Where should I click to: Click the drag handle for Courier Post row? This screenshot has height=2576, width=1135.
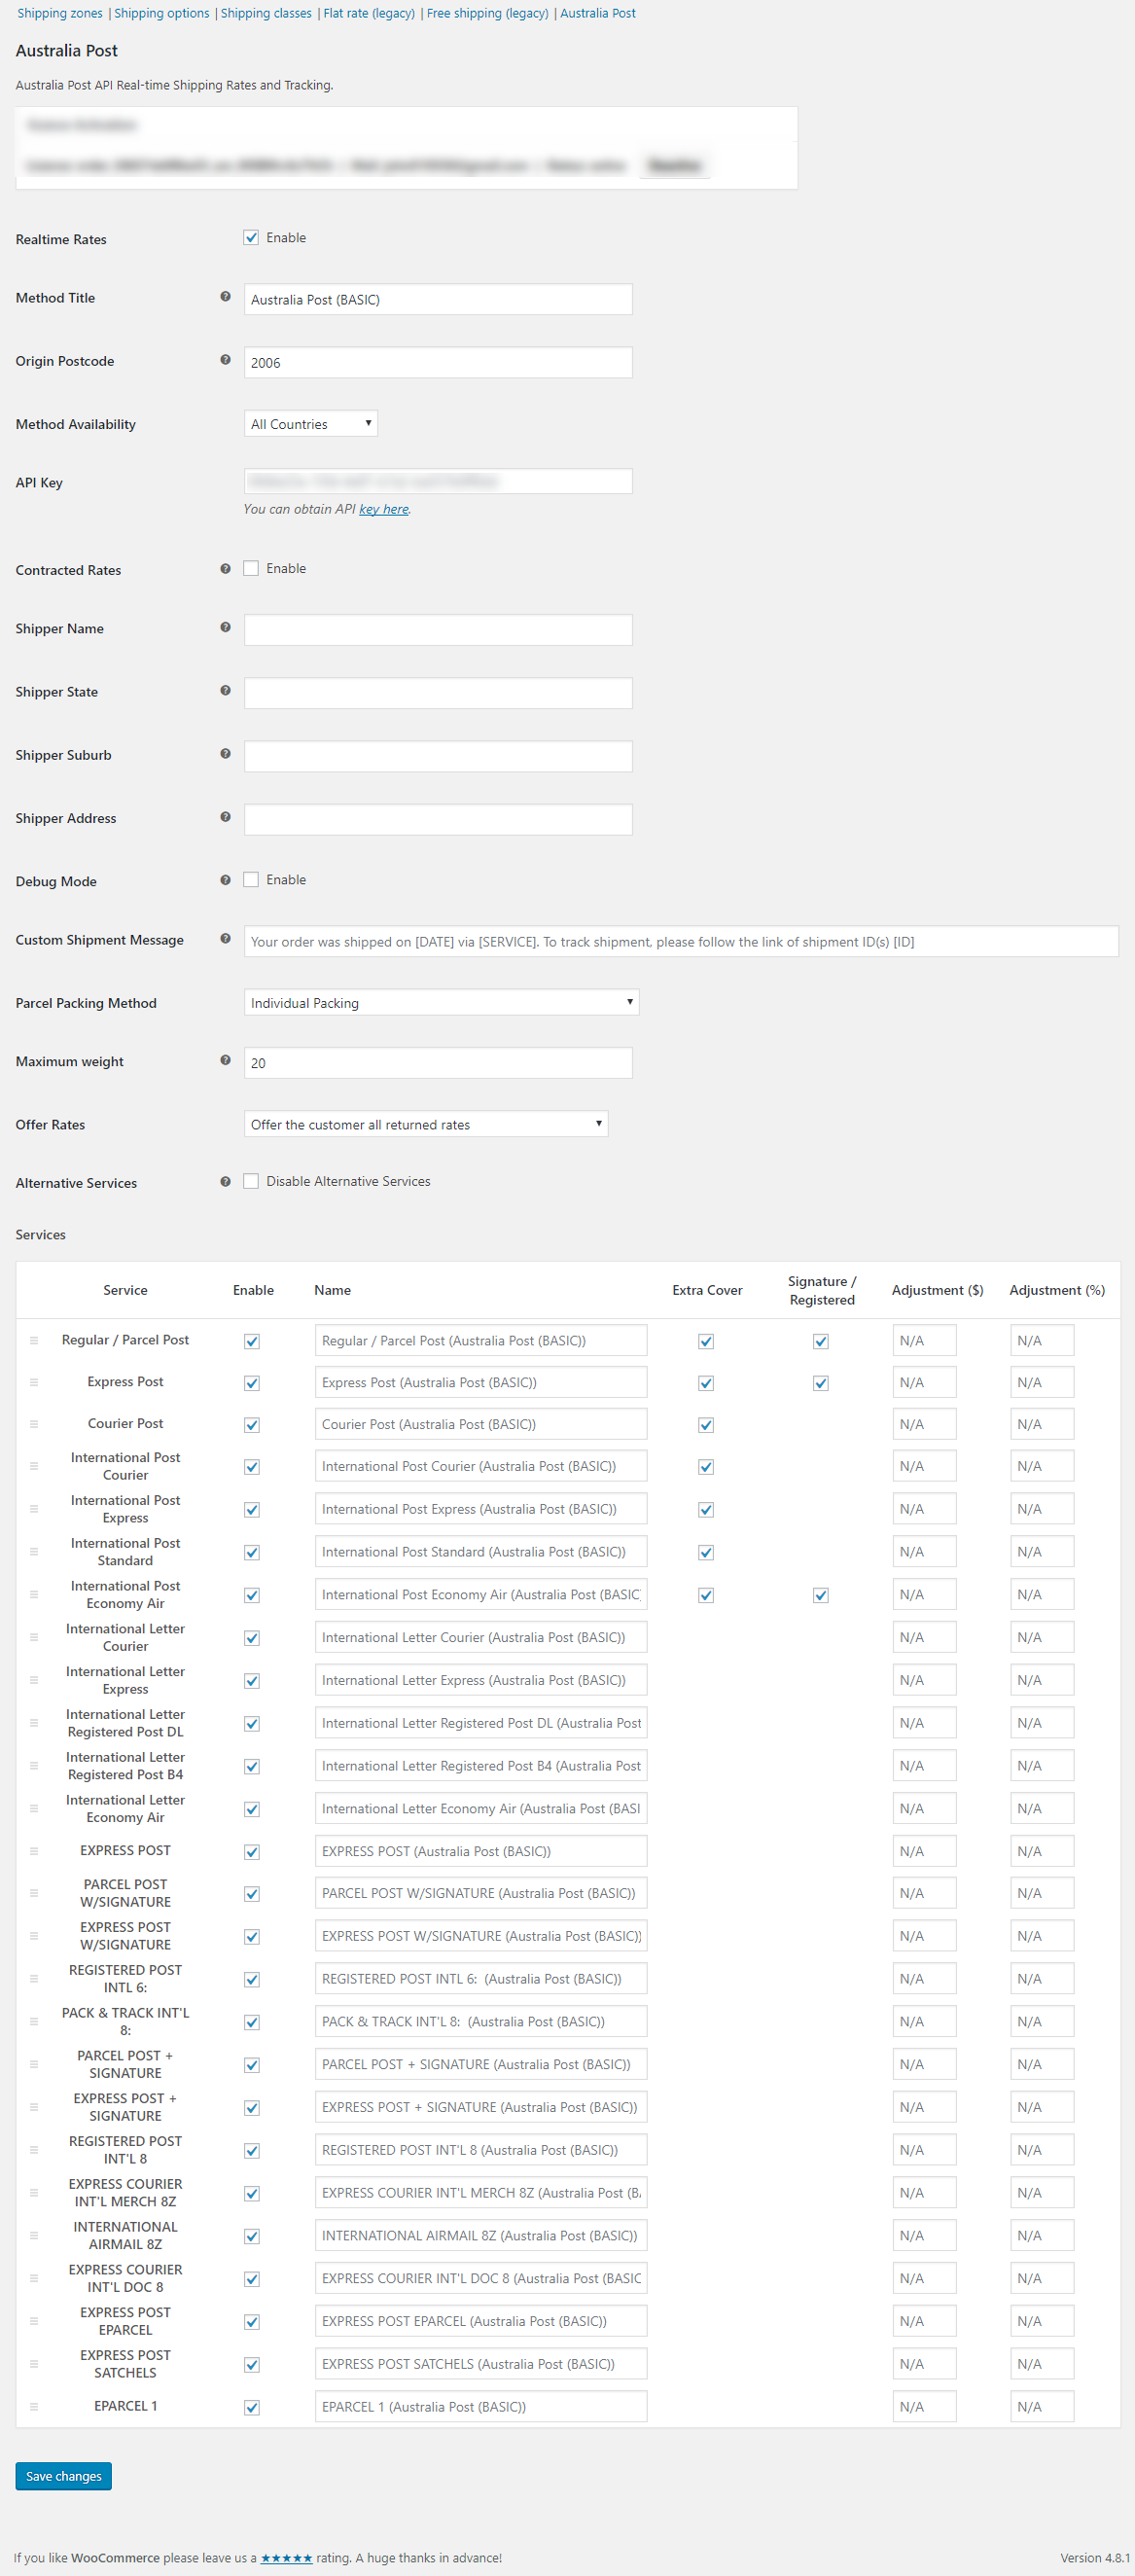pos(34,1424)
